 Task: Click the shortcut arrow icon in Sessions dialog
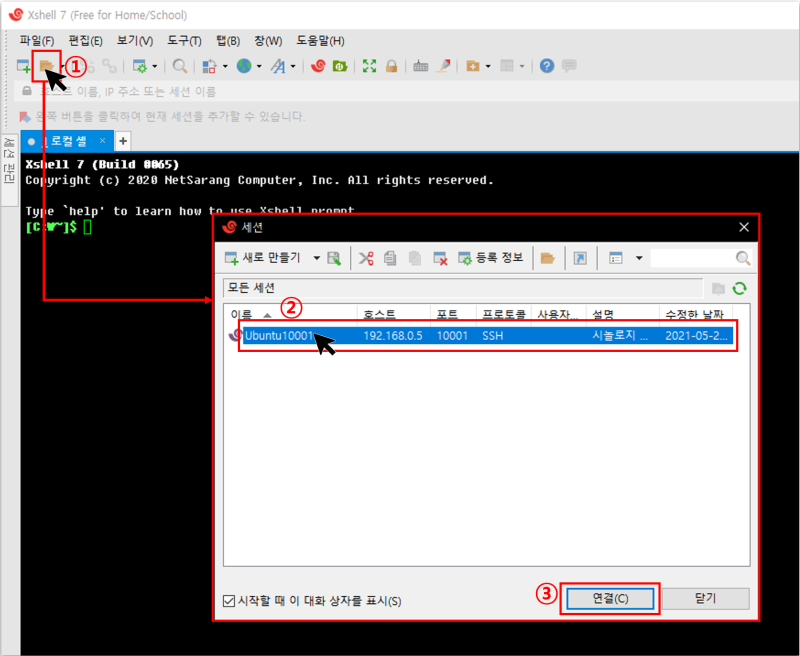580,258
